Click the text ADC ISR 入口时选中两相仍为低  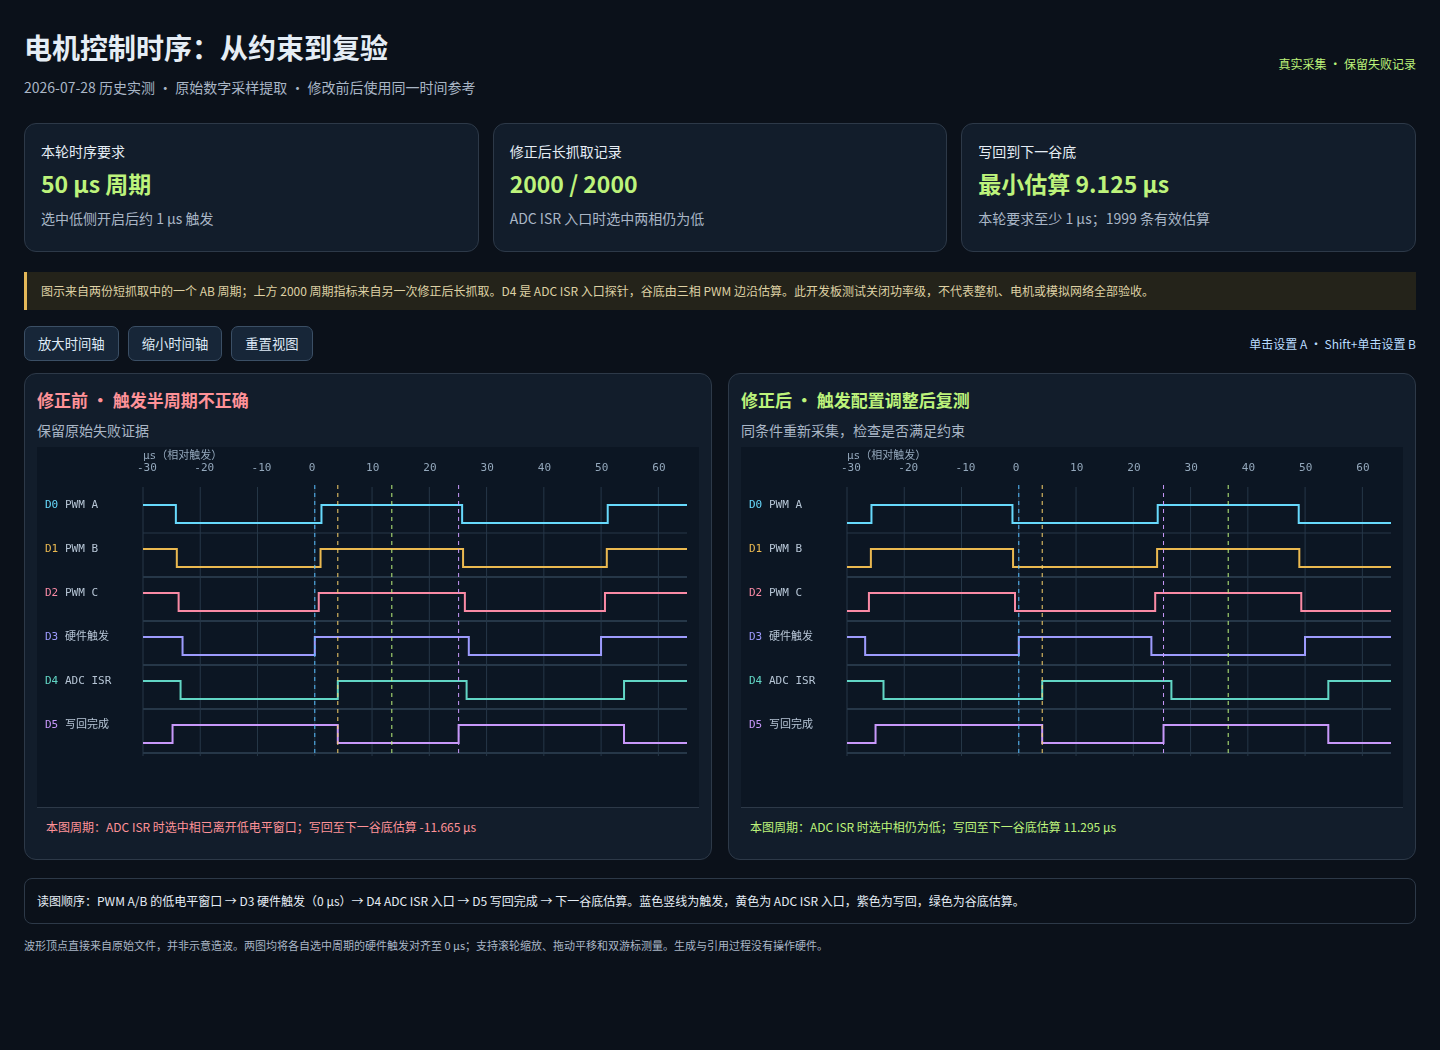606,219
